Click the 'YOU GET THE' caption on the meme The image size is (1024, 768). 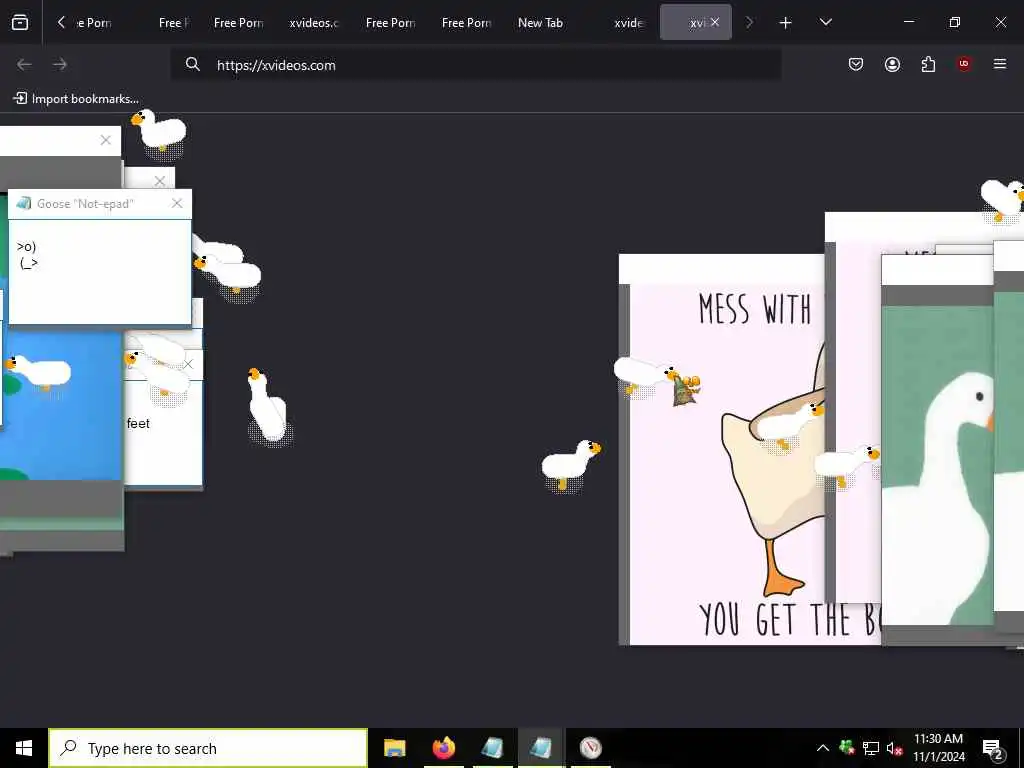click(790, 618)
